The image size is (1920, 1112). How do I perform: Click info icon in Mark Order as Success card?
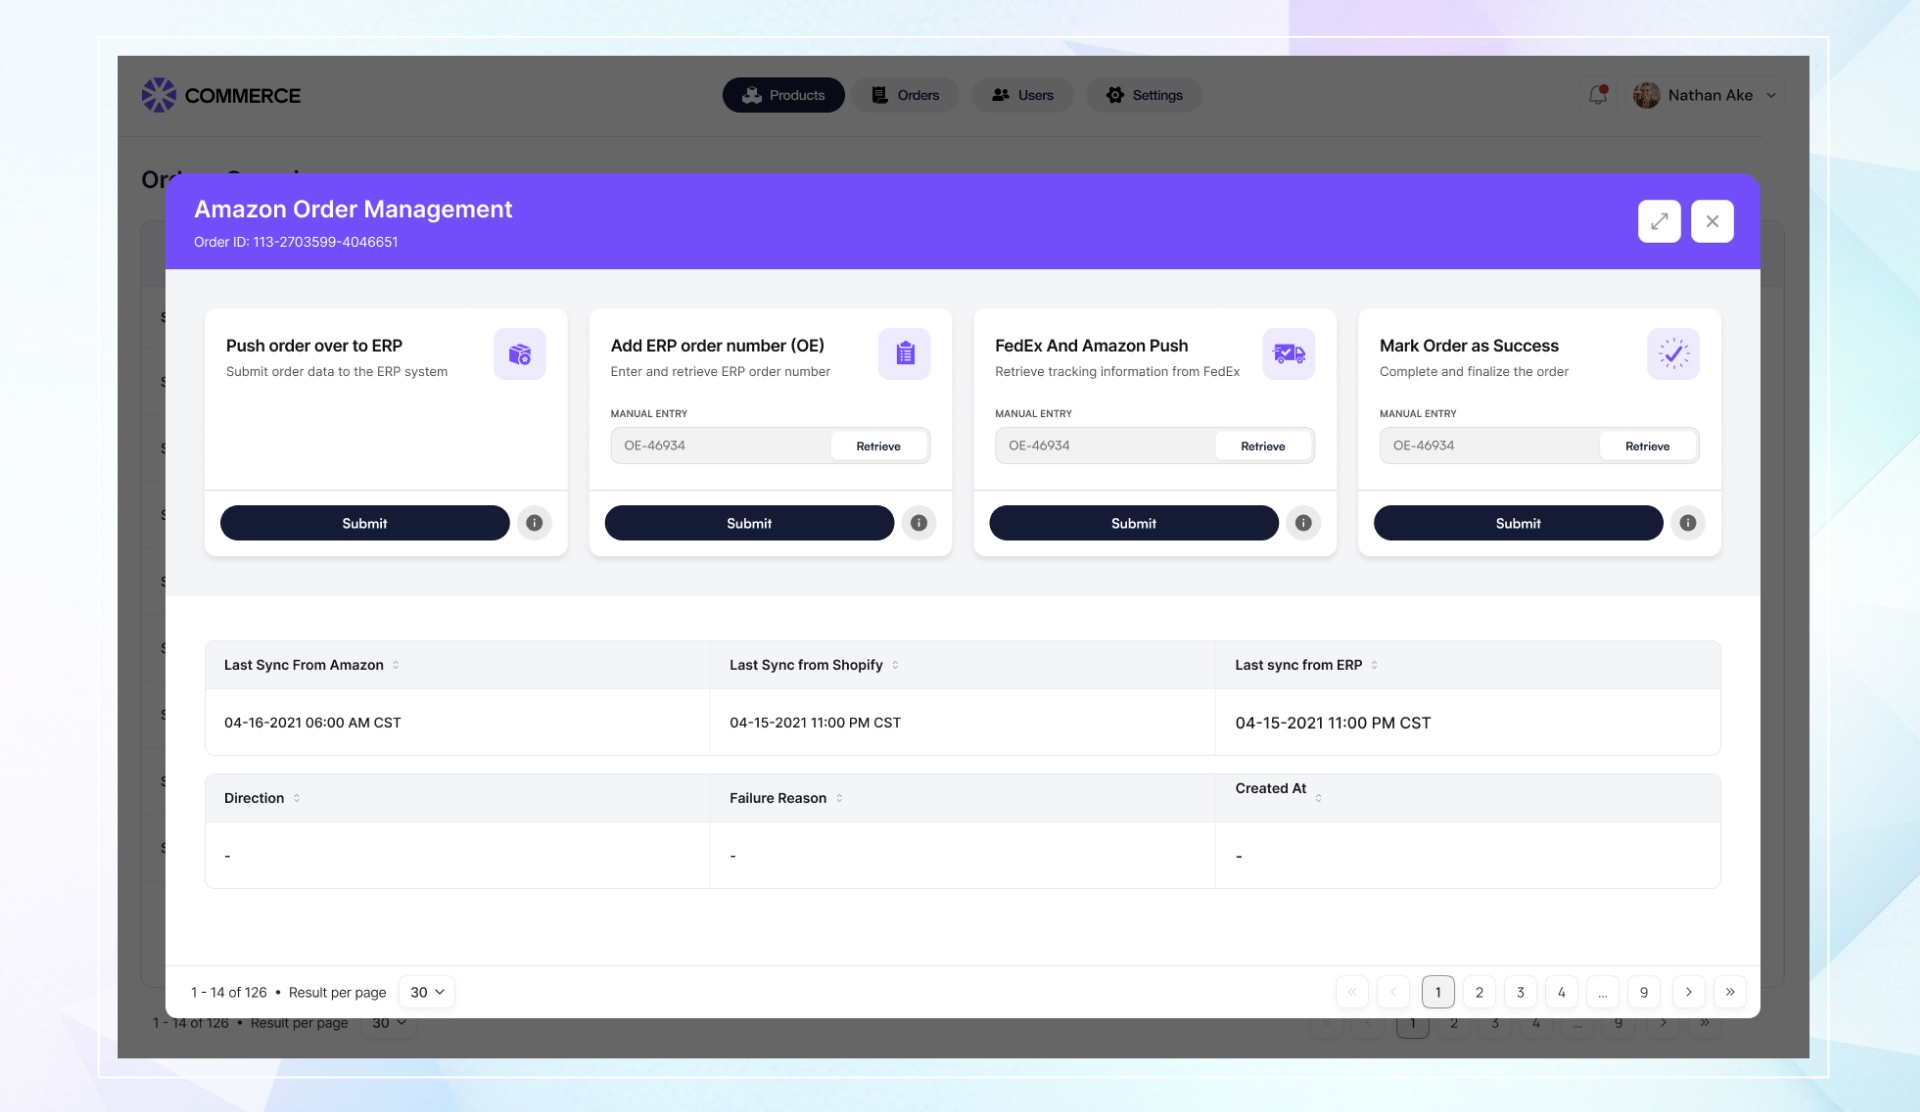(x=1688, y=523)
